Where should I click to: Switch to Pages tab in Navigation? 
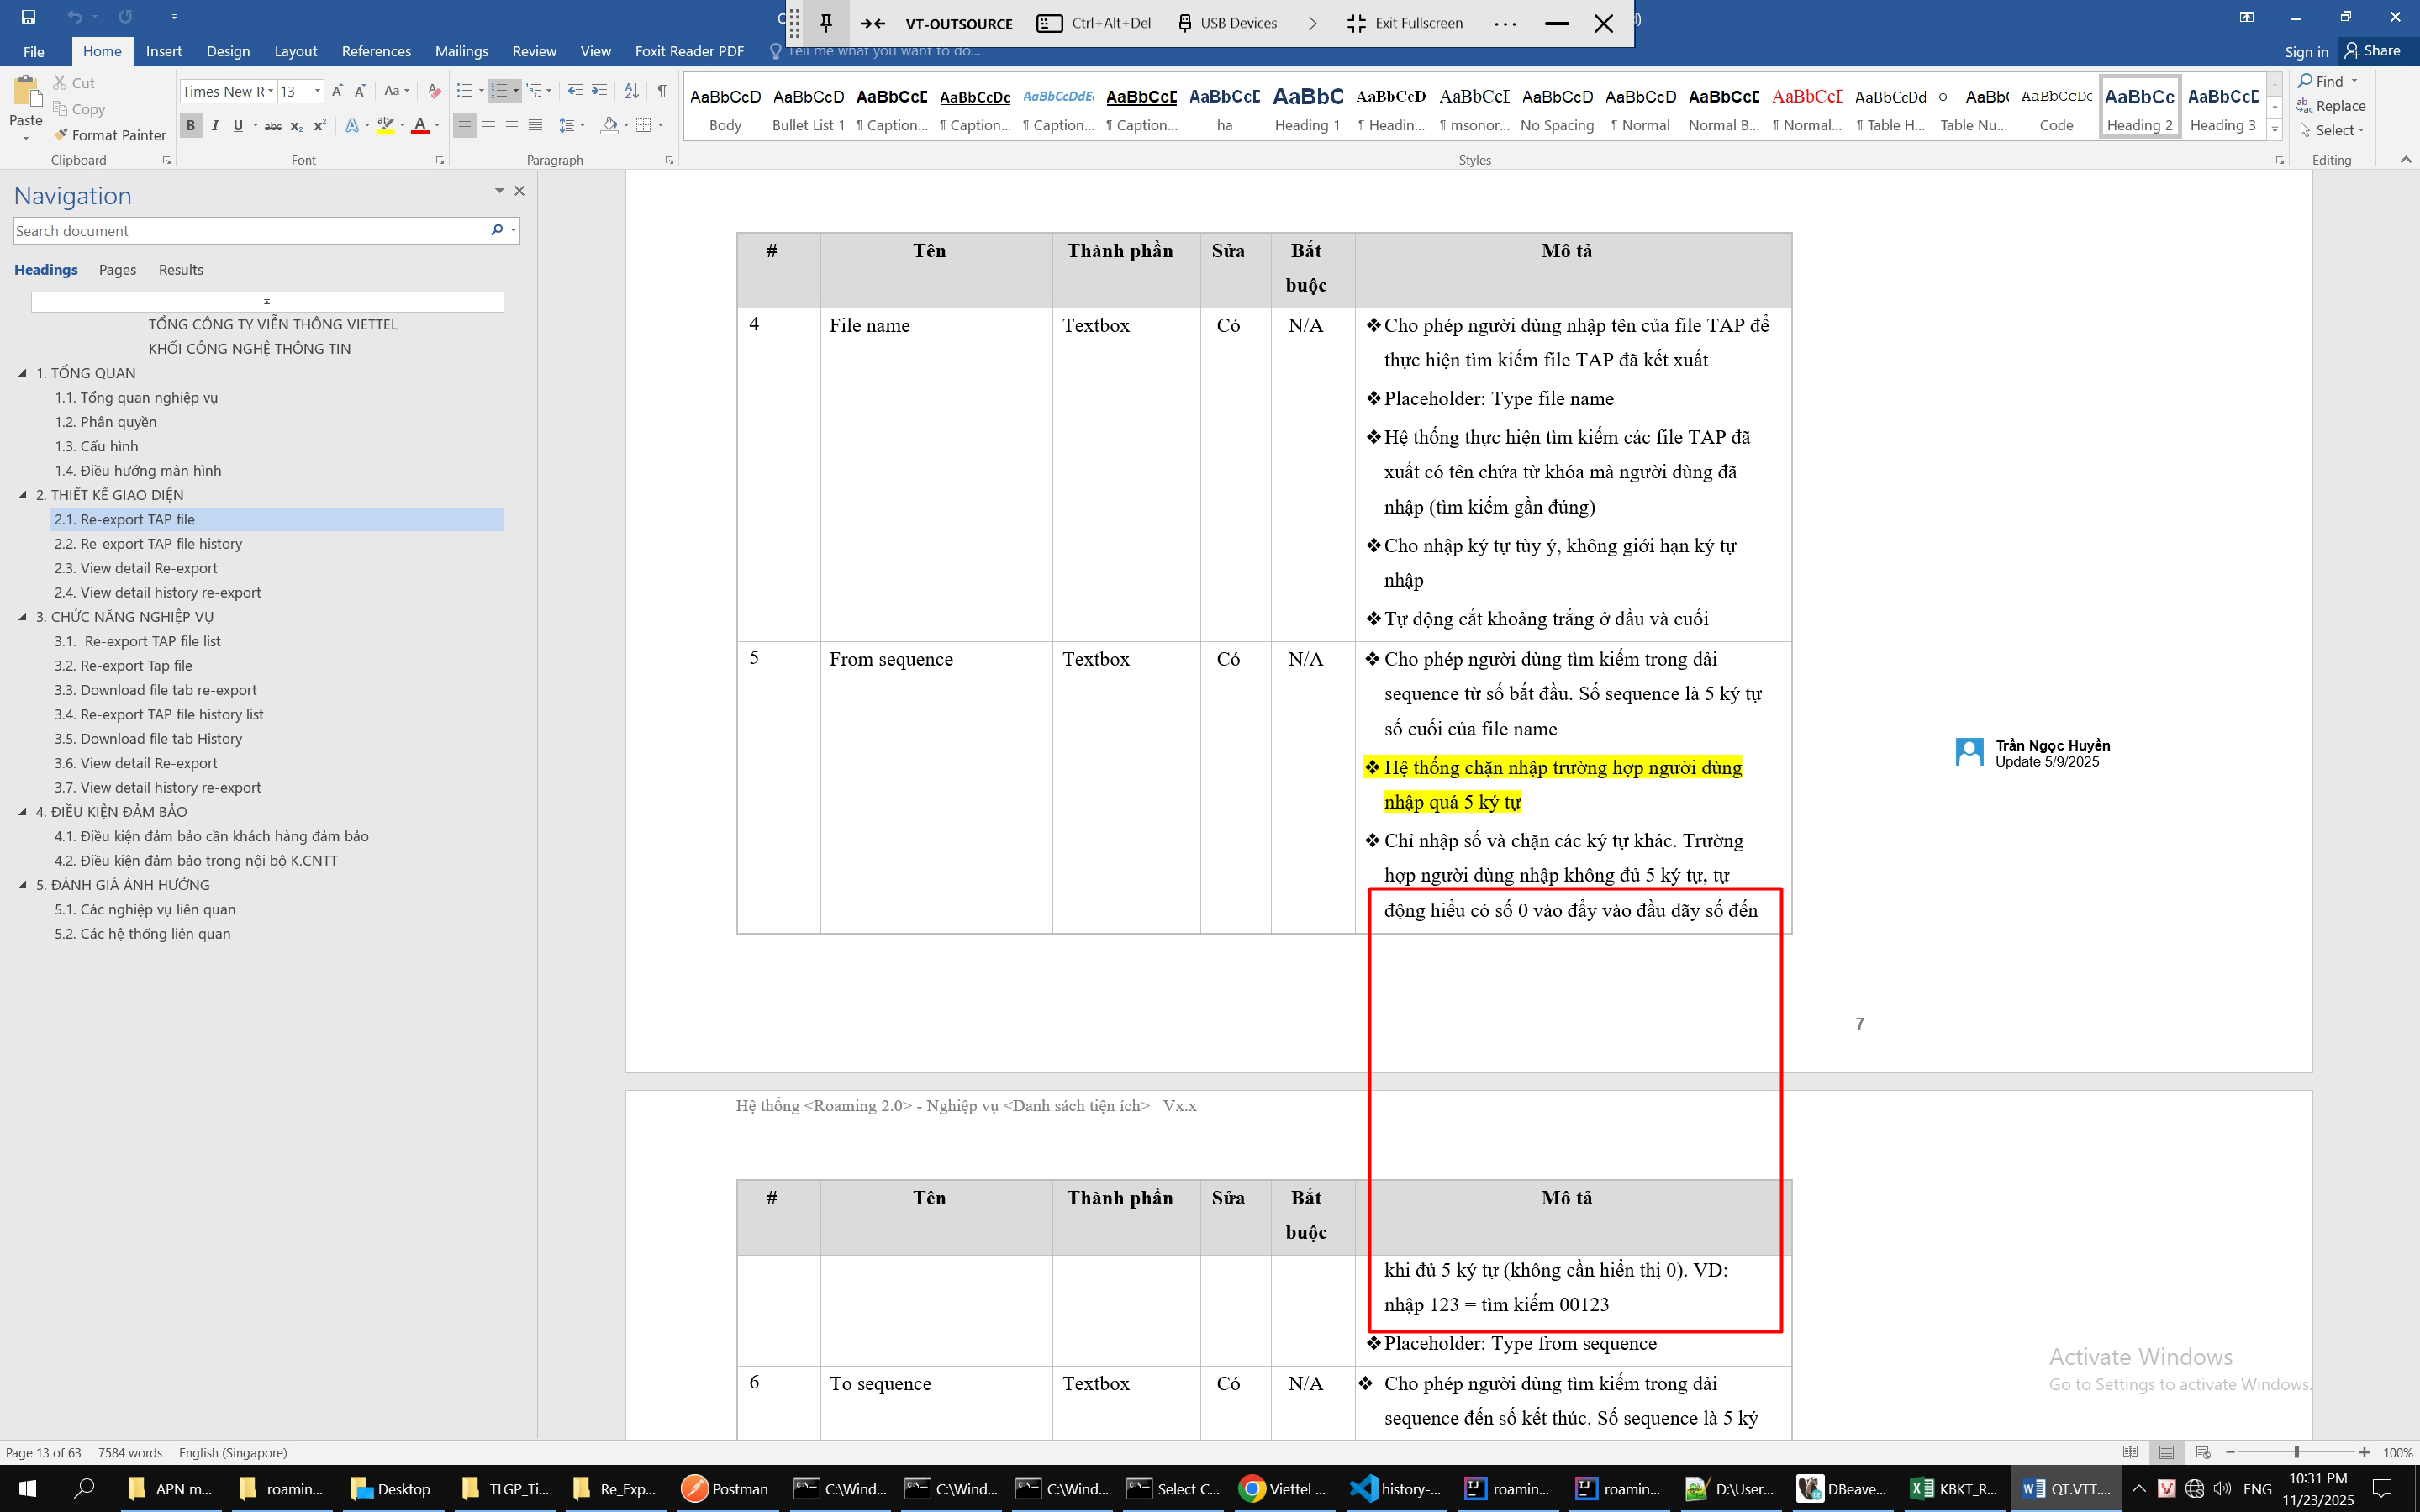117,270
